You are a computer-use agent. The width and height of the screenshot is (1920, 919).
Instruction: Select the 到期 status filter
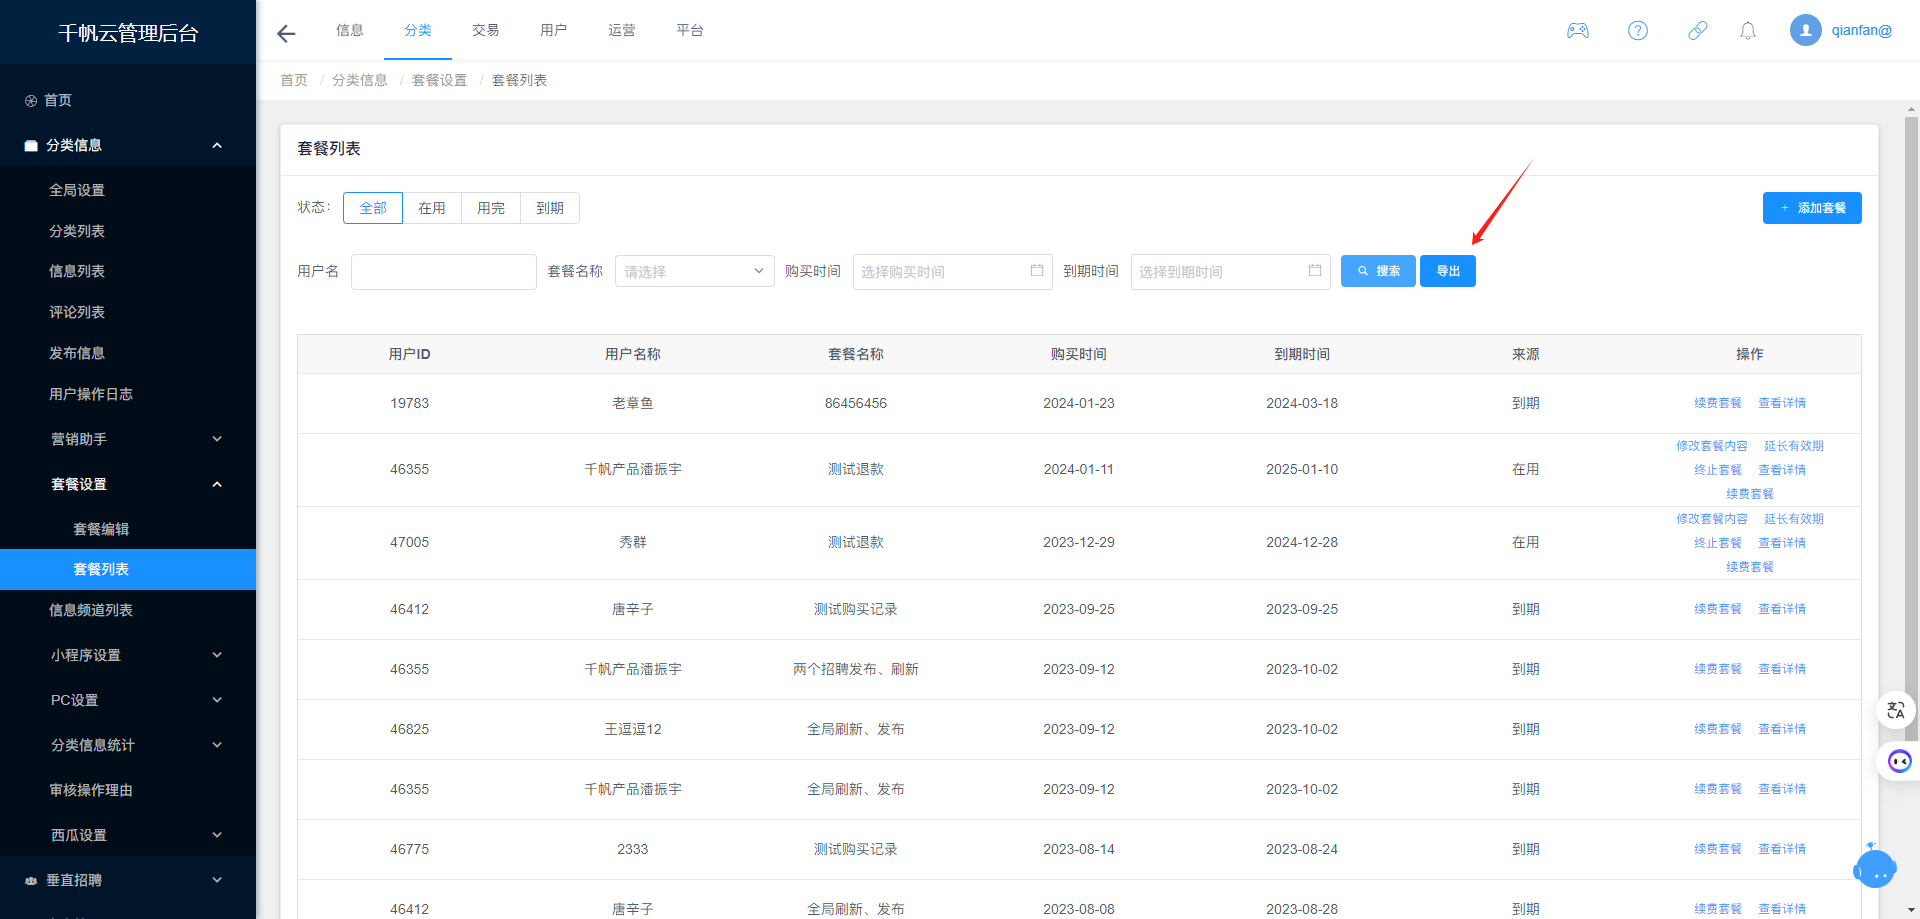[x=550, y=208]
